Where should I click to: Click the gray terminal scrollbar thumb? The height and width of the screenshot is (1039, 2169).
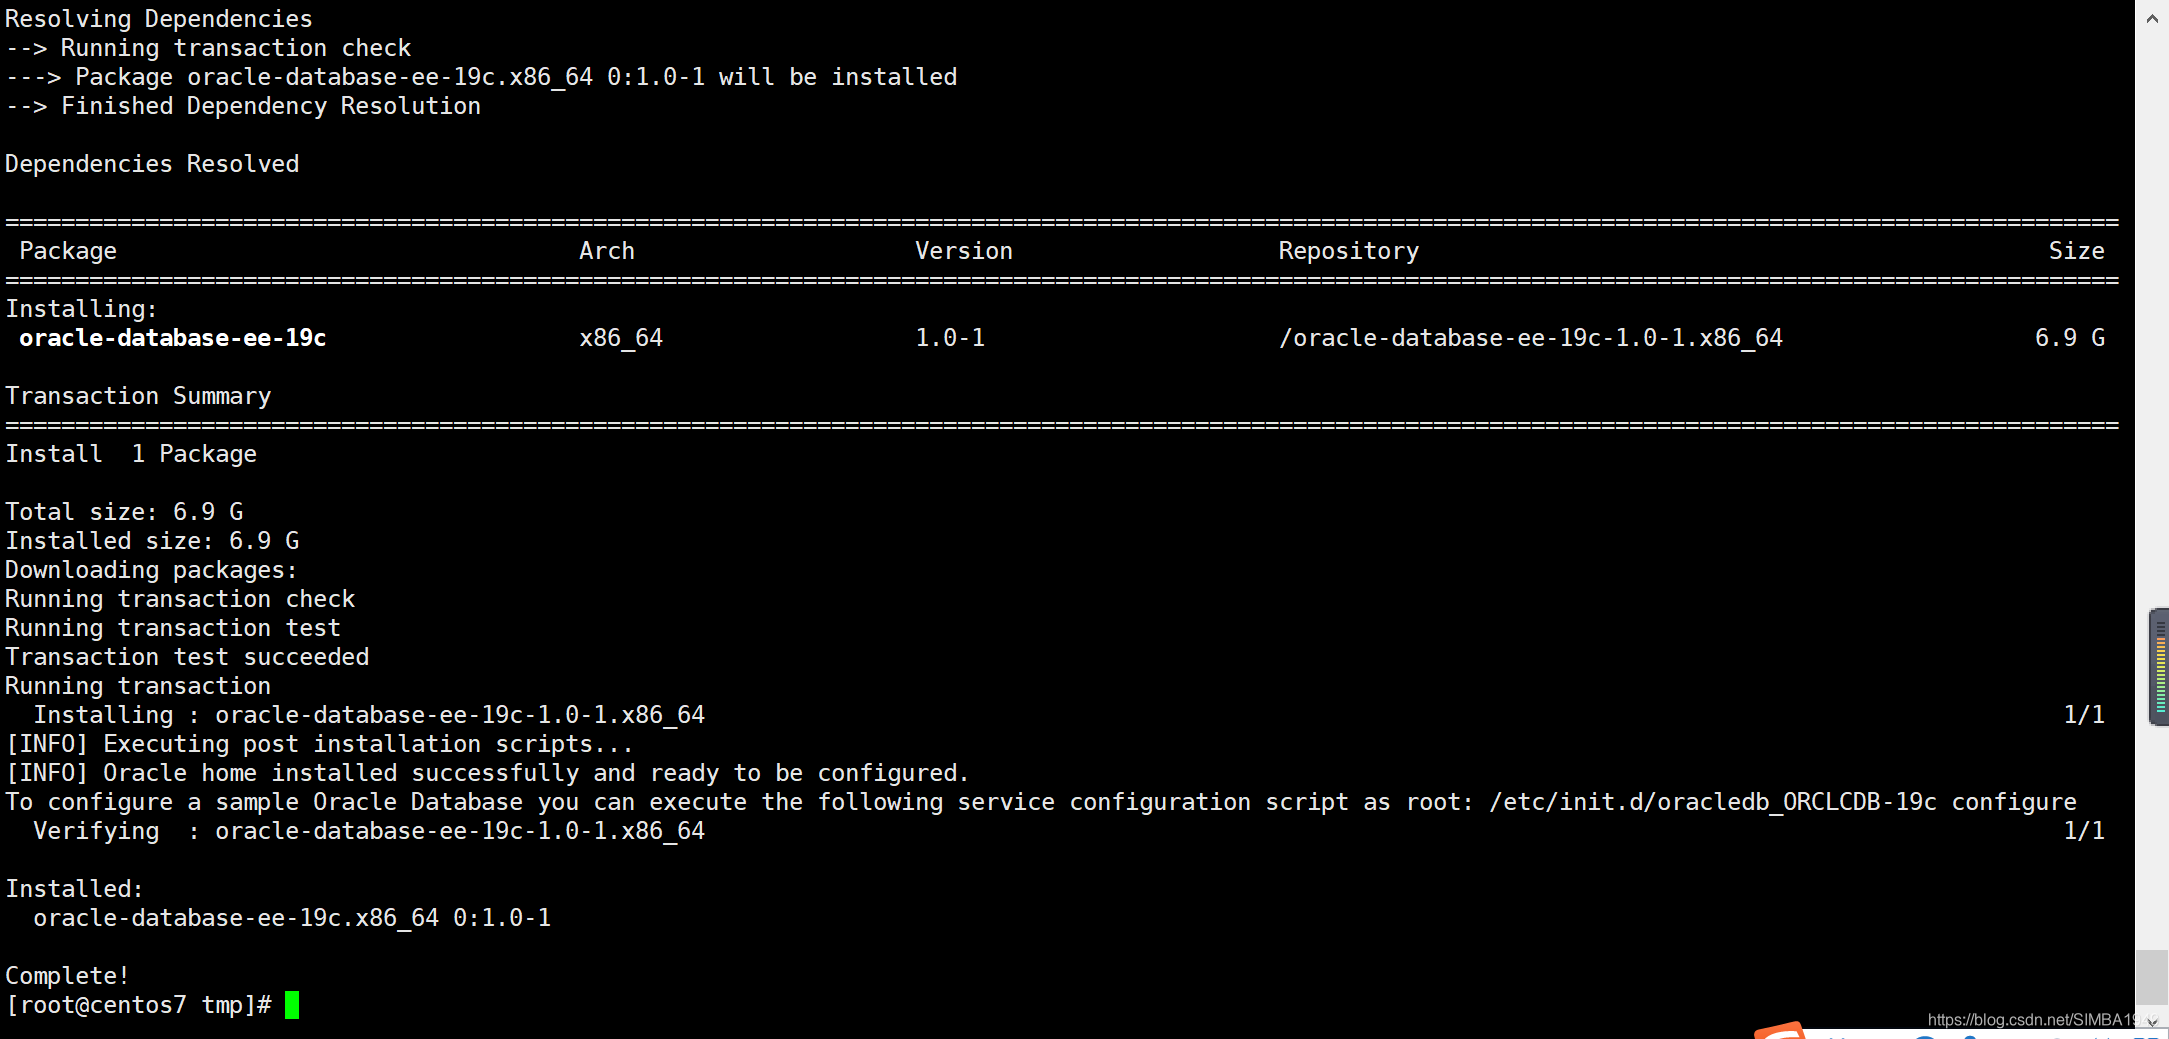click(x=2152, y=977)
